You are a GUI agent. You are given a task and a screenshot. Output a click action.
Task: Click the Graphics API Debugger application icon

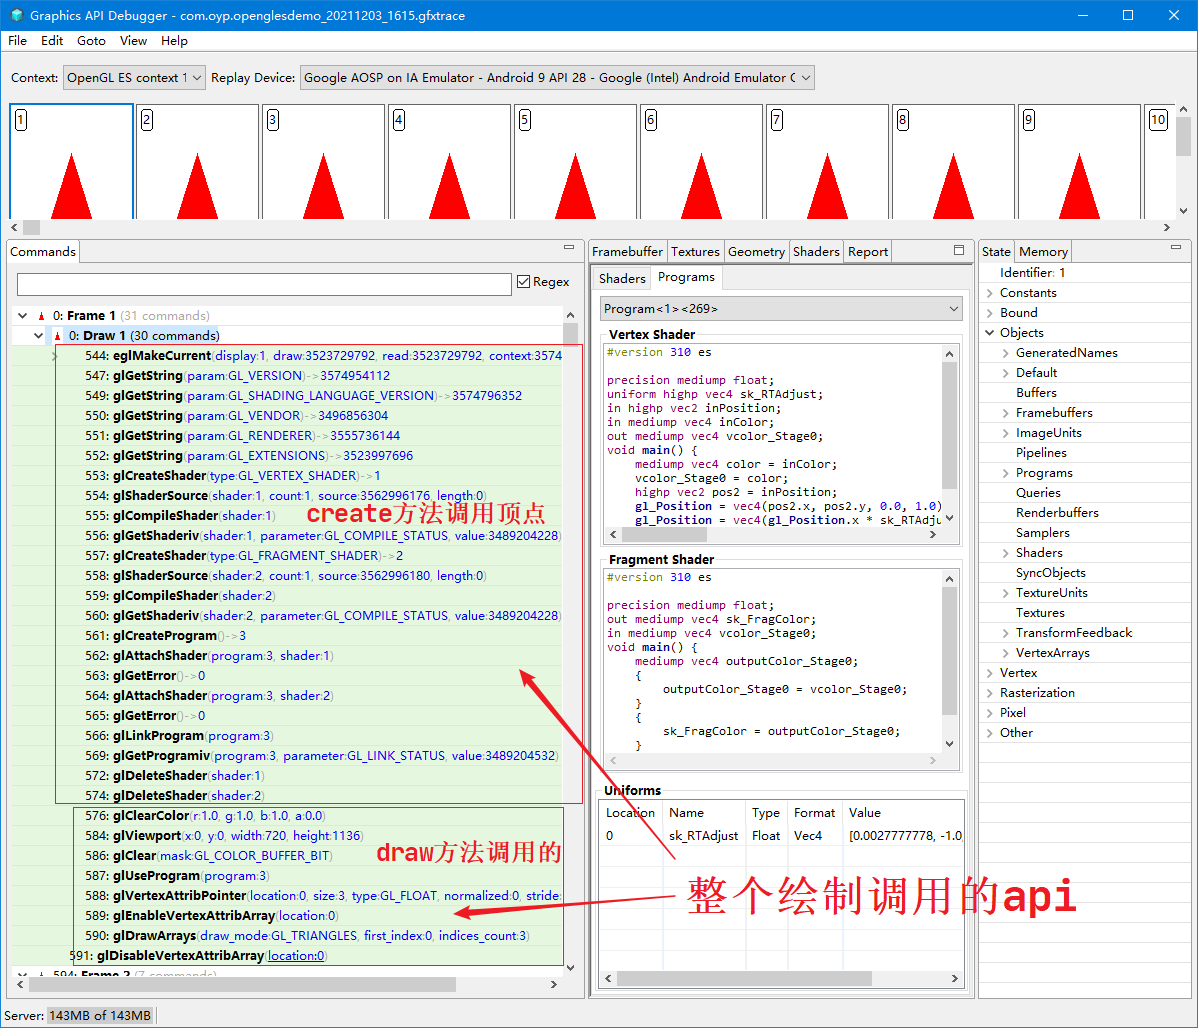click(x=16, y=15)
